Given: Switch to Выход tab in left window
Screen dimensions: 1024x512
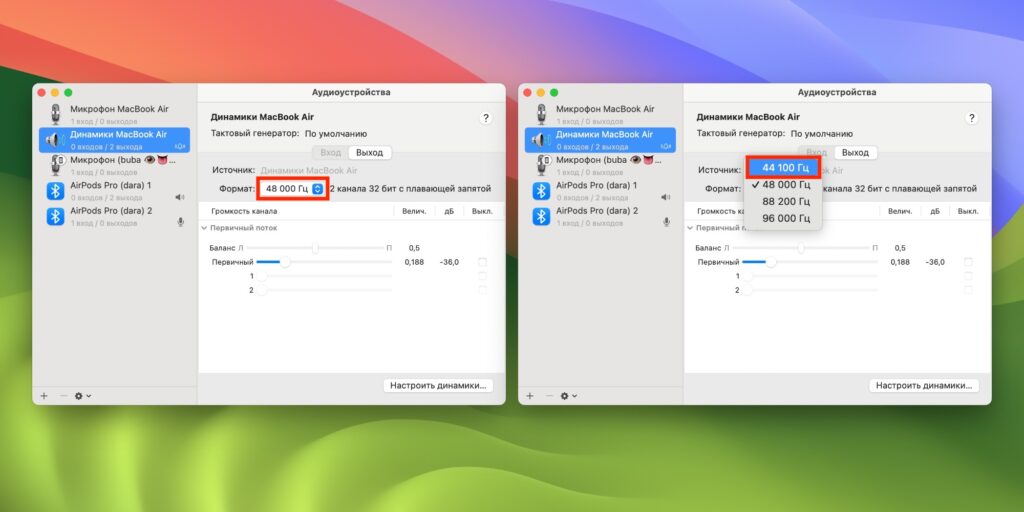Looking at the screenshot, I should [370, 153].
